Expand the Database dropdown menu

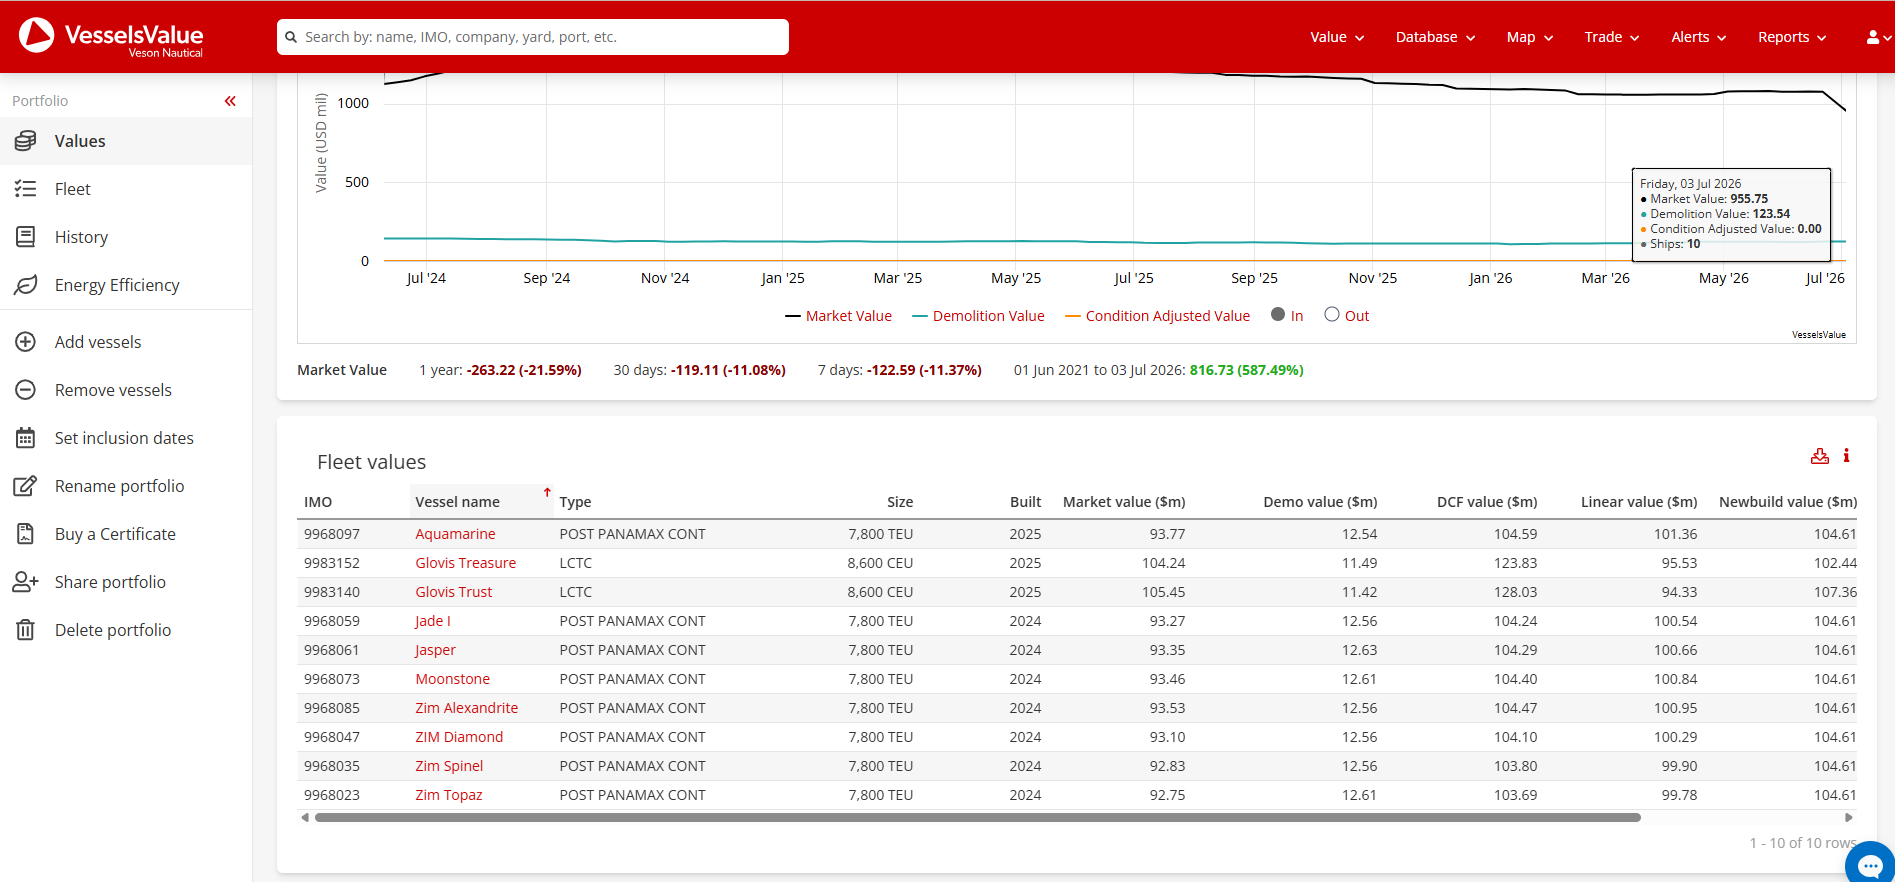coord(1435,37)
